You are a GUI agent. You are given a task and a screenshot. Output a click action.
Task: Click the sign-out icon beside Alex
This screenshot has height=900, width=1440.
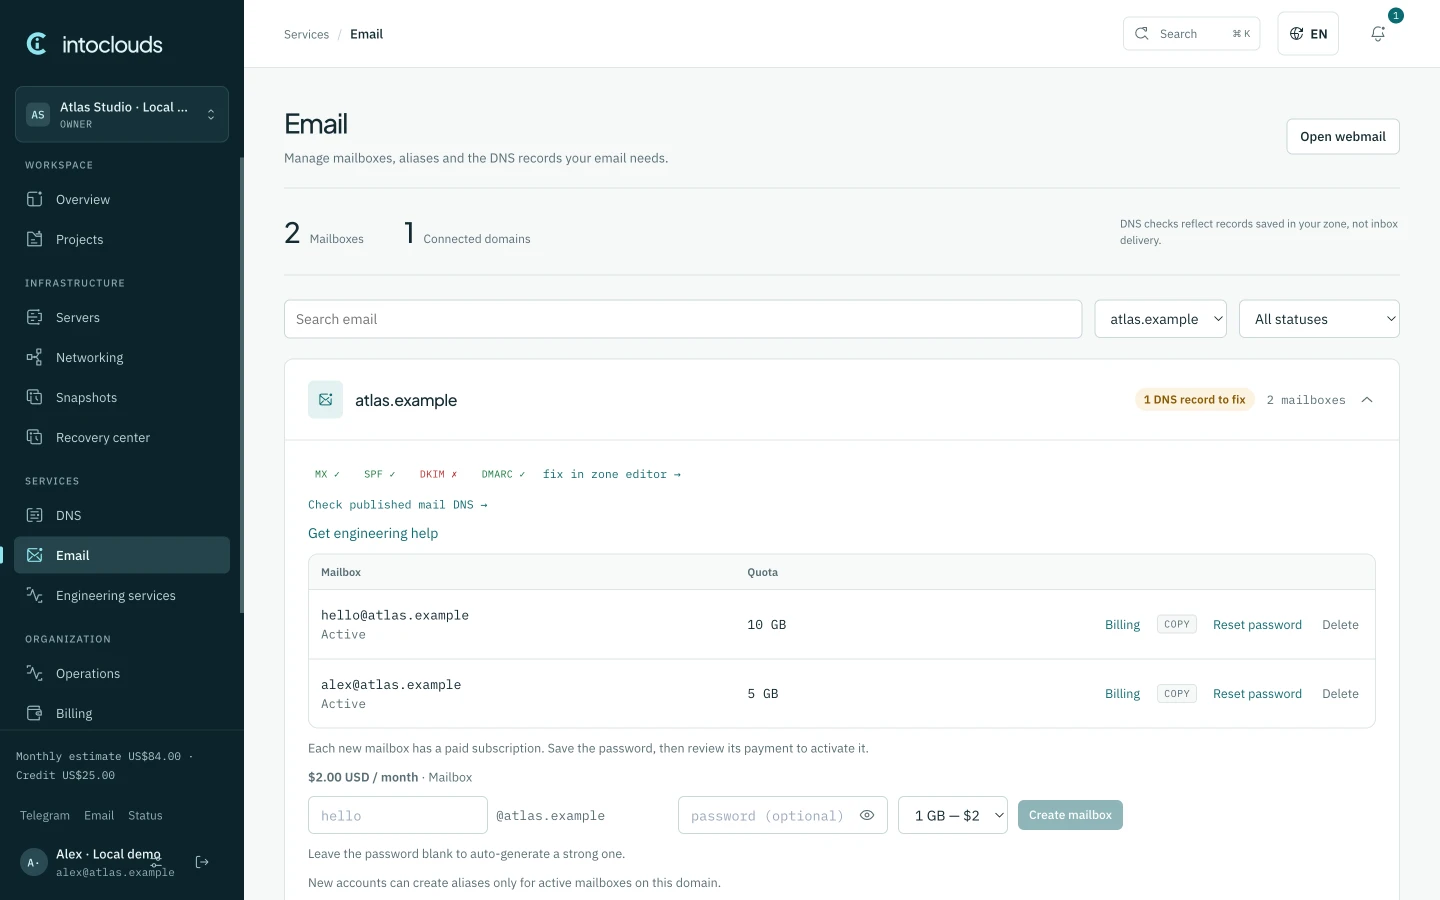pos(202,862)
